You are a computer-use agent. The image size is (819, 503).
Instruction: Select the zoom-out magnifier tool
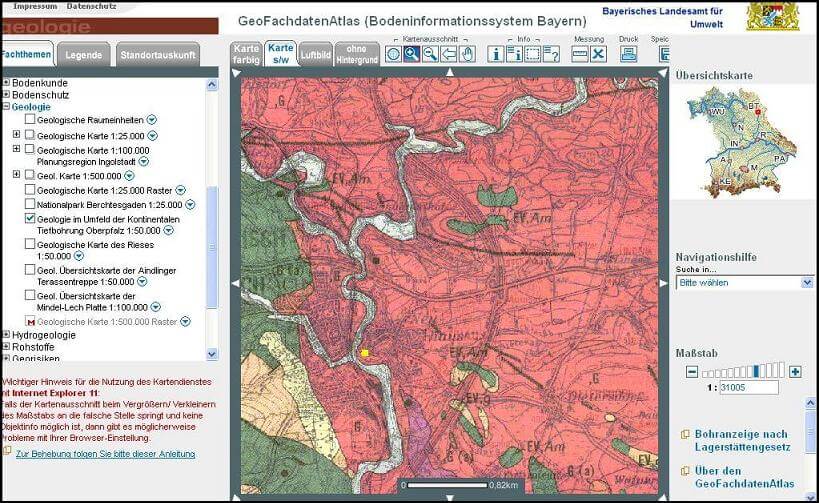click(430, 54)
